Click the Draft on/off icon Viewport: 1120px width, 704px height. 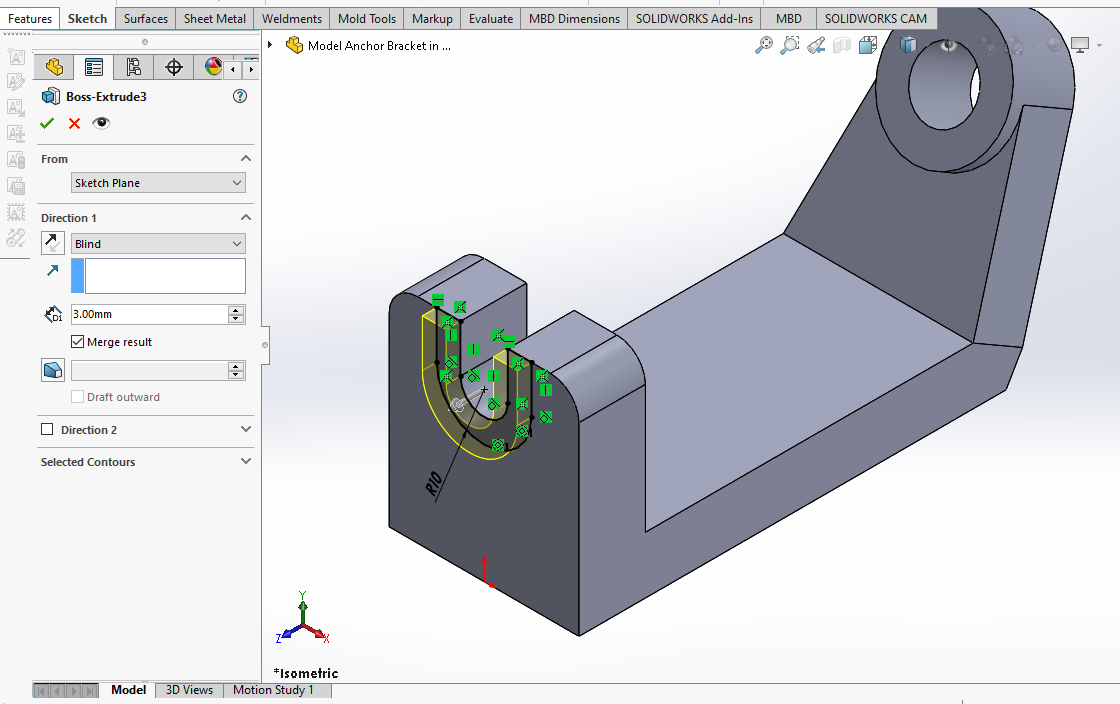pos(52,370)
